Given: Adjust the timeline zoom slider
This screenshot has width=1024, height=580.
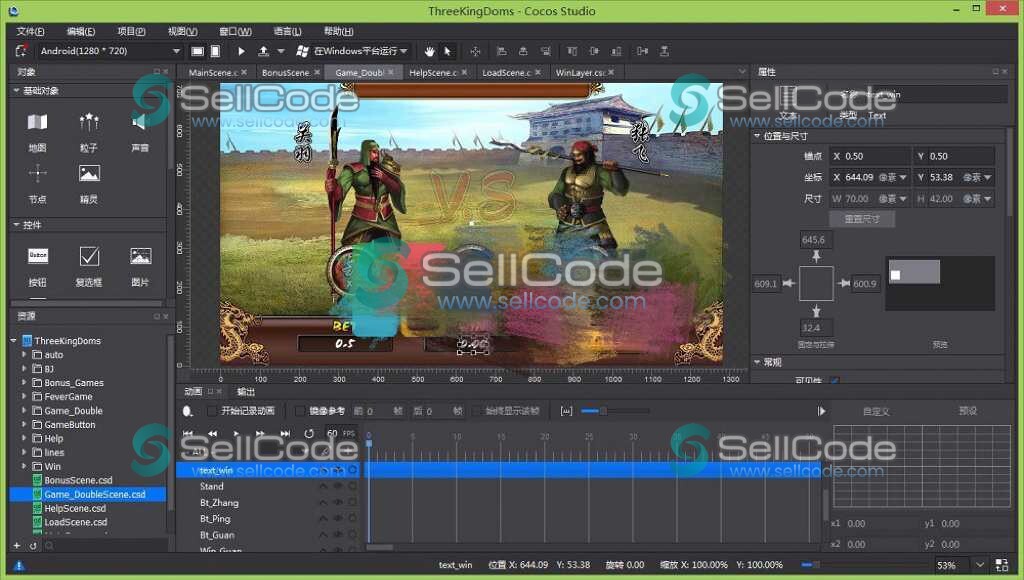Looking at the screenshot, I should click(x=602, y=411).
